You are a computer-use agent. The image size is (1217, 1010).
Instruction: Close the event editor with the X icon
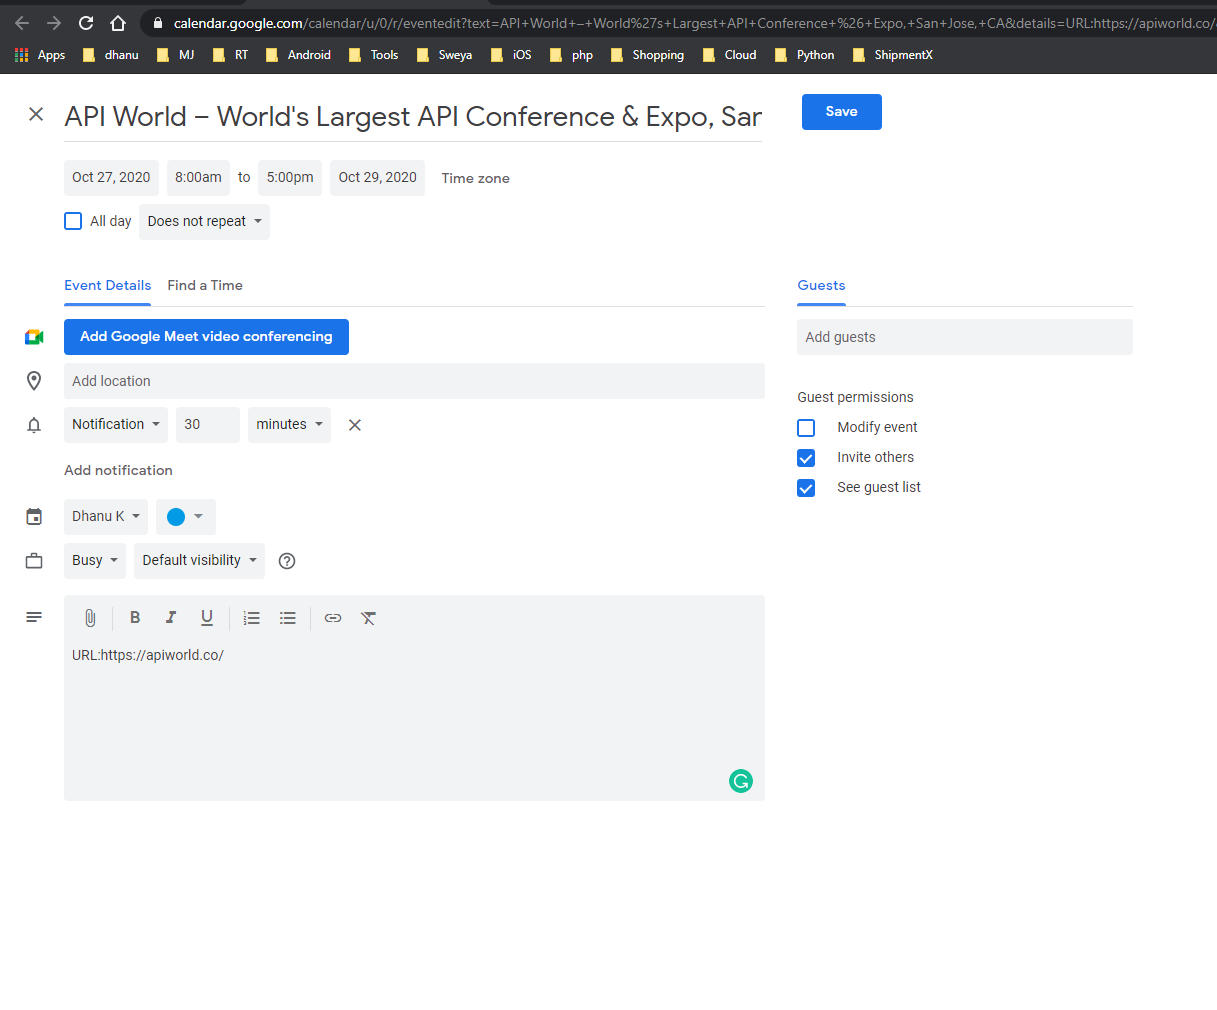click(x=36, y=114)
